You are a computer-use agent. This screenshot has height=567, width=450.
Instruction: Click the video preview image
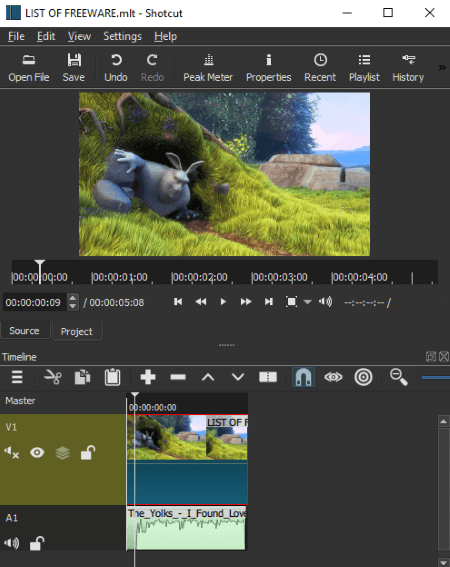[224, 174]
